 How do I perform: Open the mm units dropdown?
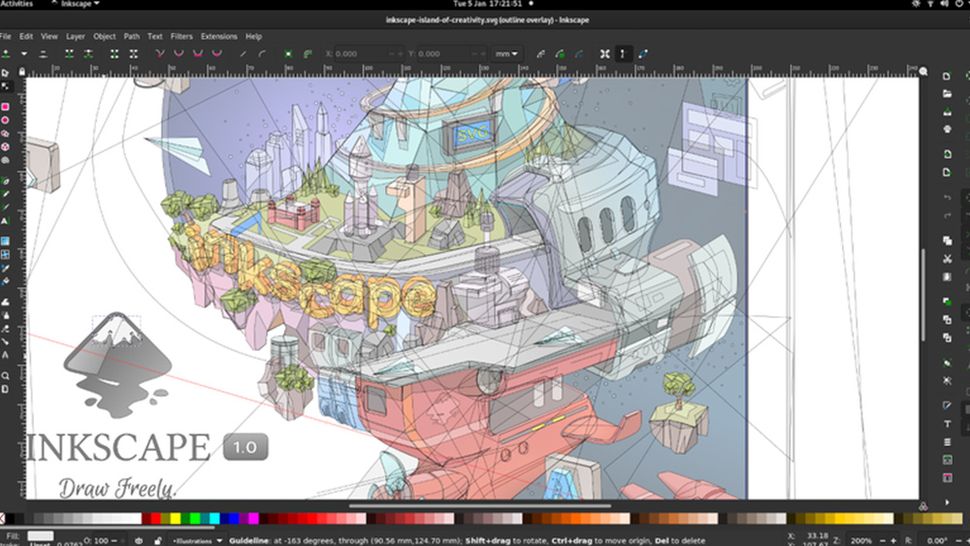(506, 54)
